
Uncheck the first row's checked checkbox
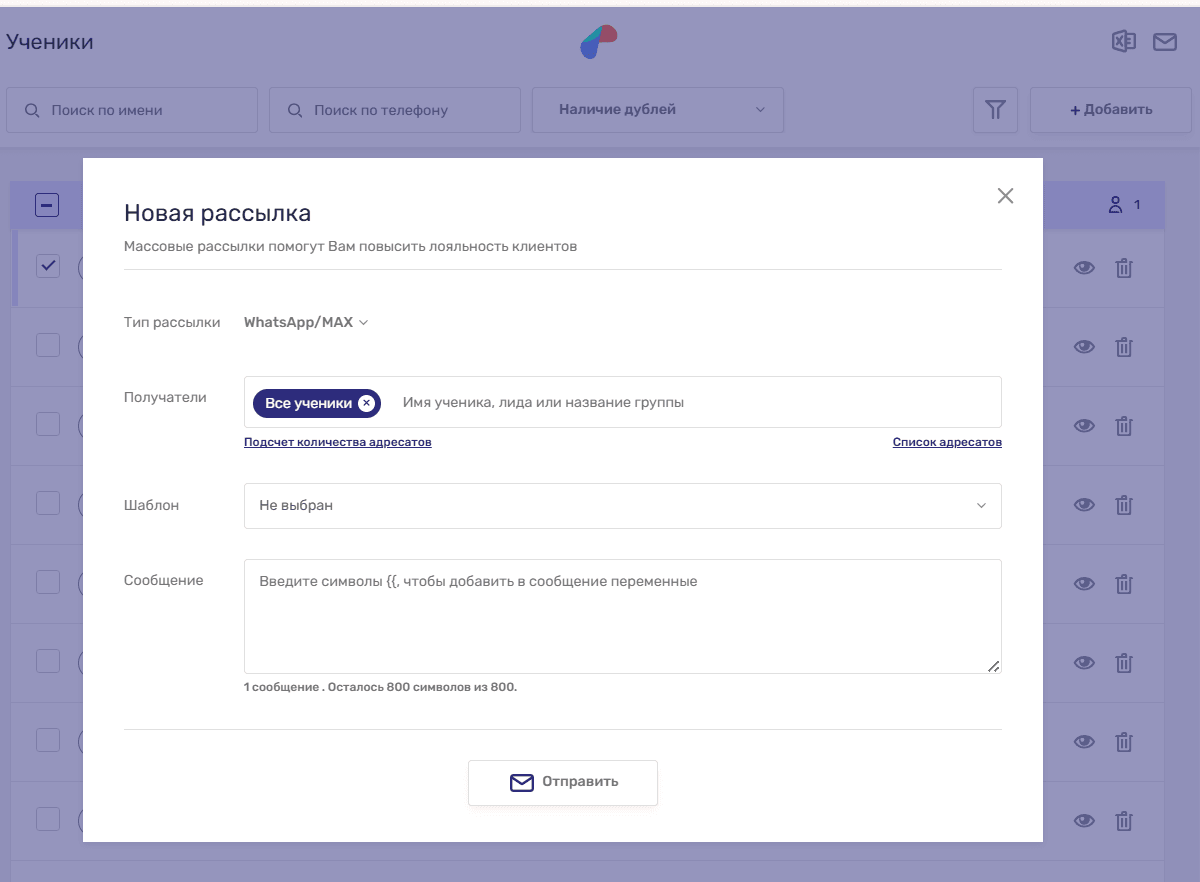tap(48, 266)
